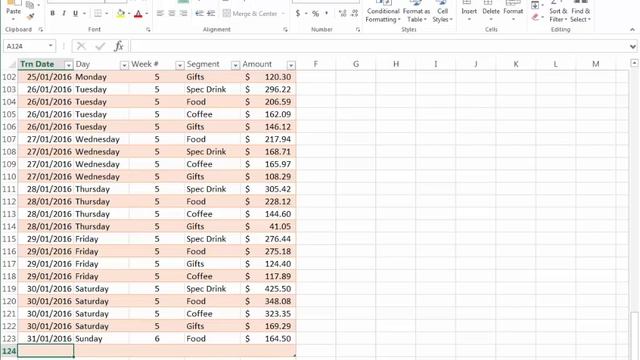Image resolution: width=640 pixels, height=360 pixels.
Task: Click Decrease Decimal
Action: point(354,13)
